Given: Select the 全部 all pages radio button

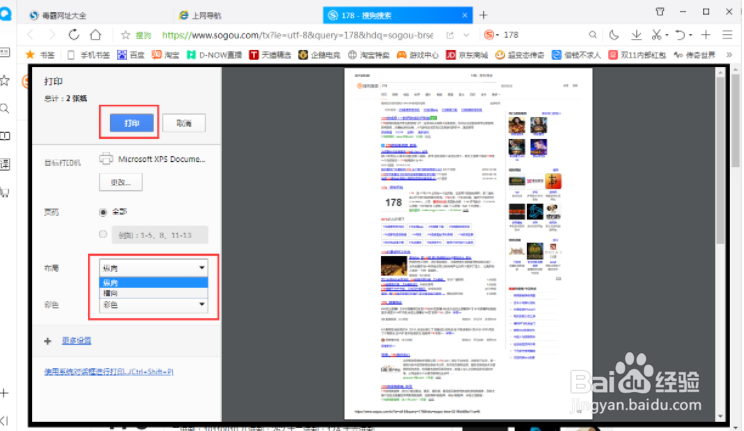Looking at the screenshot, I should pyautogui.click(x=103, y=212).
